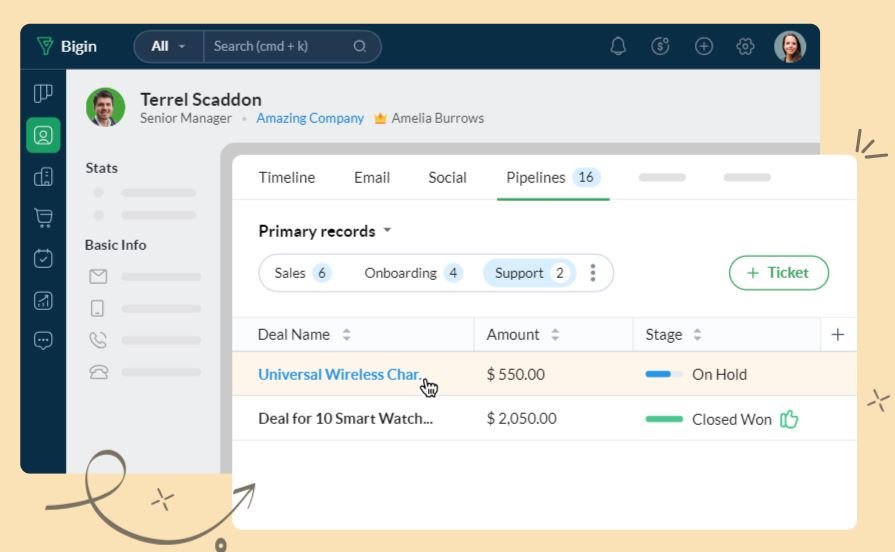This screenshot has height=552, width=895.
Task: Select the Onboarding pipeline filter
Action: tap(413, 273)
